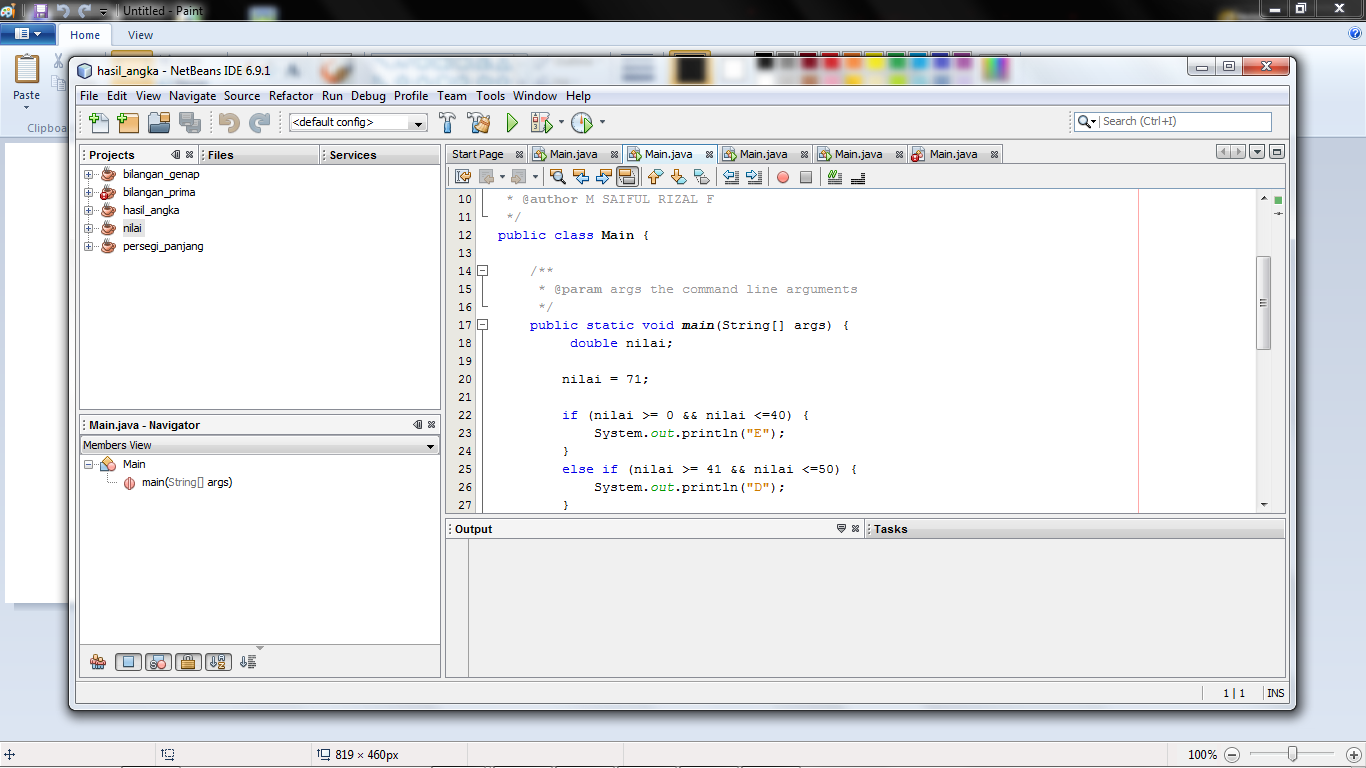
Task: Click inside the Search Ctrl+I field
Action: pos(1180,121)
